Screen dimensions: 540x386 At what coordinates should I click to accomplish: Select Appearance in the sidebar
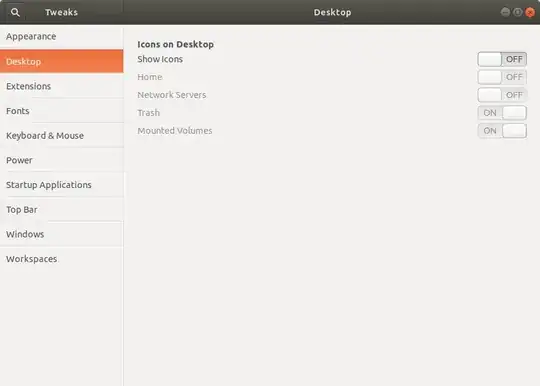pos(62,36)
